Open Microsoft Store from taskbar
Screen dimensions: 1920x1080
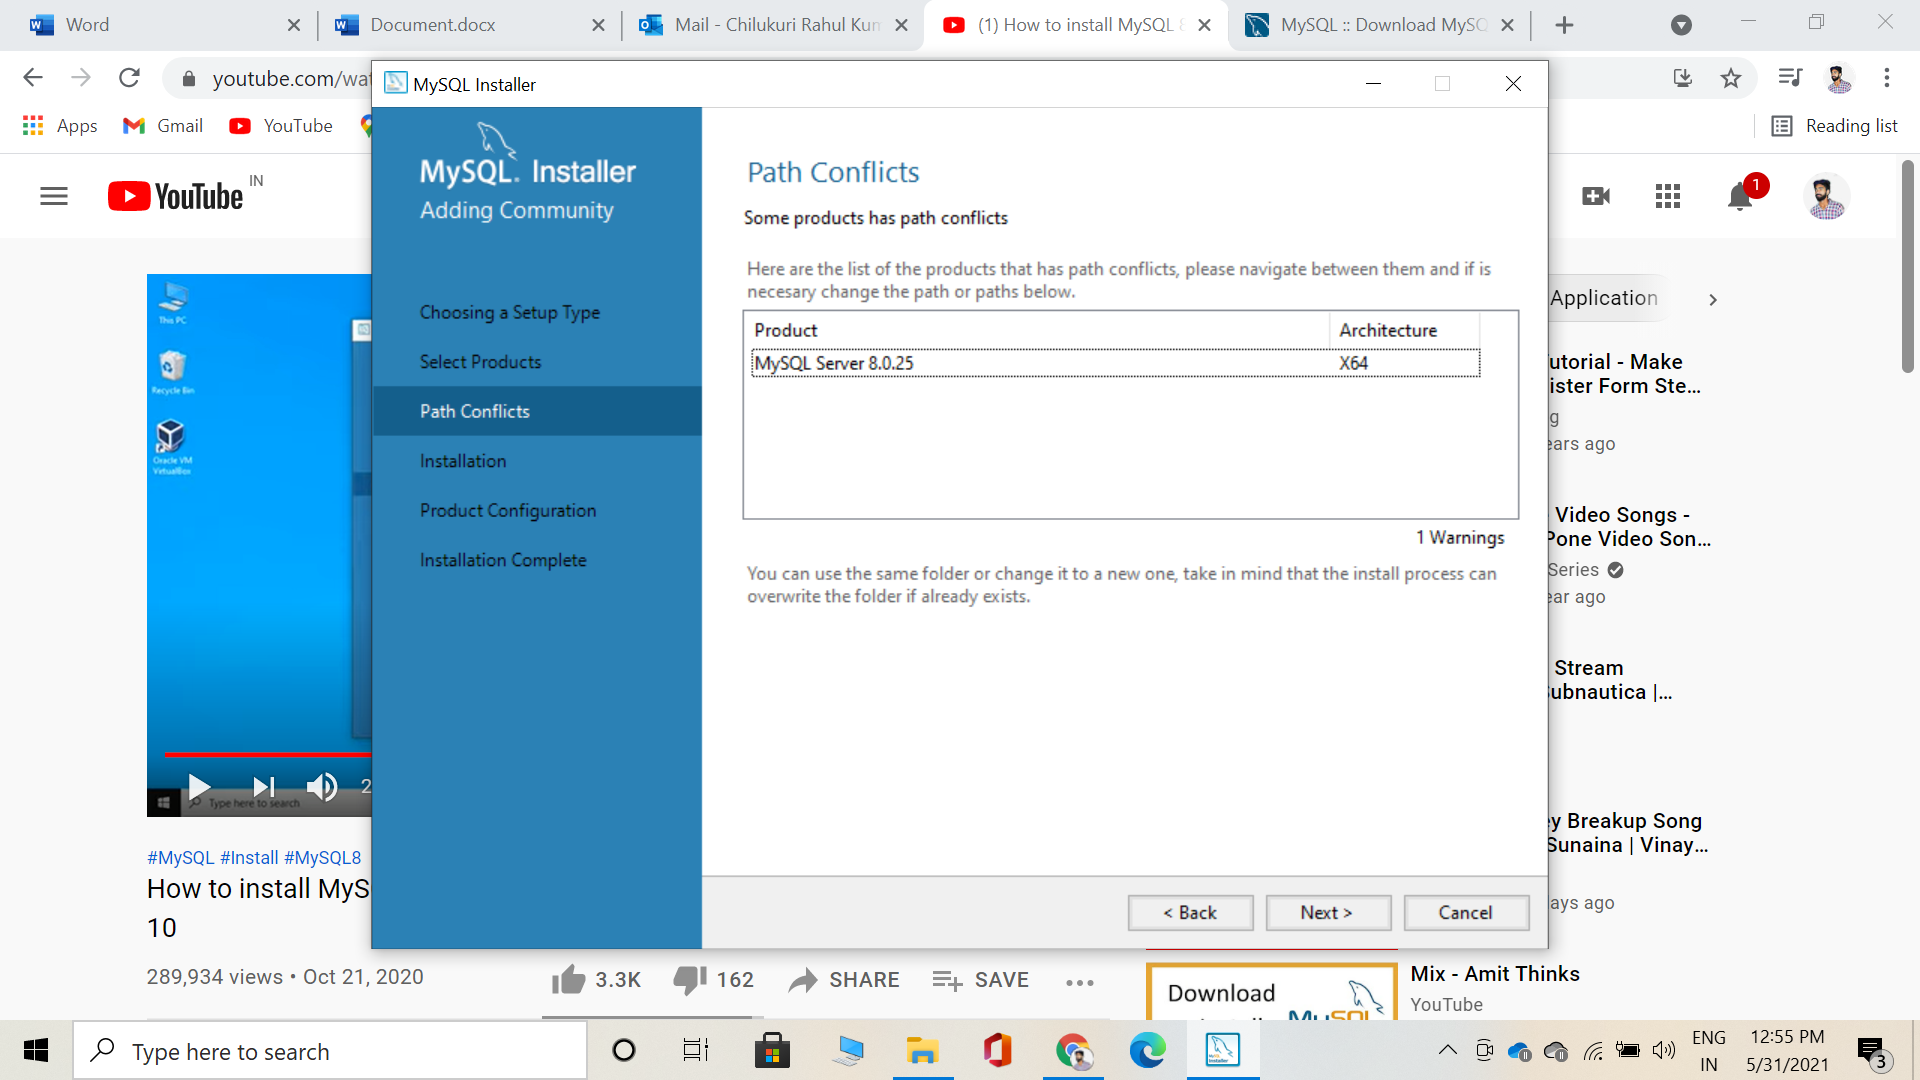tap(772, 1050)
